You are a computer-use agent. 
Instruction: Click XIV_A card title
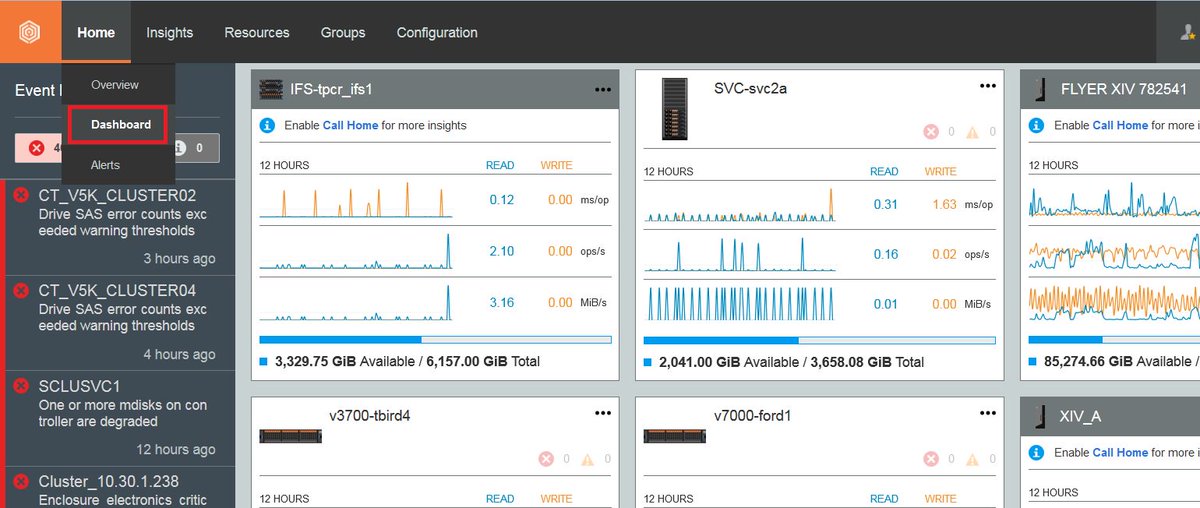[x=1080, y=416]
